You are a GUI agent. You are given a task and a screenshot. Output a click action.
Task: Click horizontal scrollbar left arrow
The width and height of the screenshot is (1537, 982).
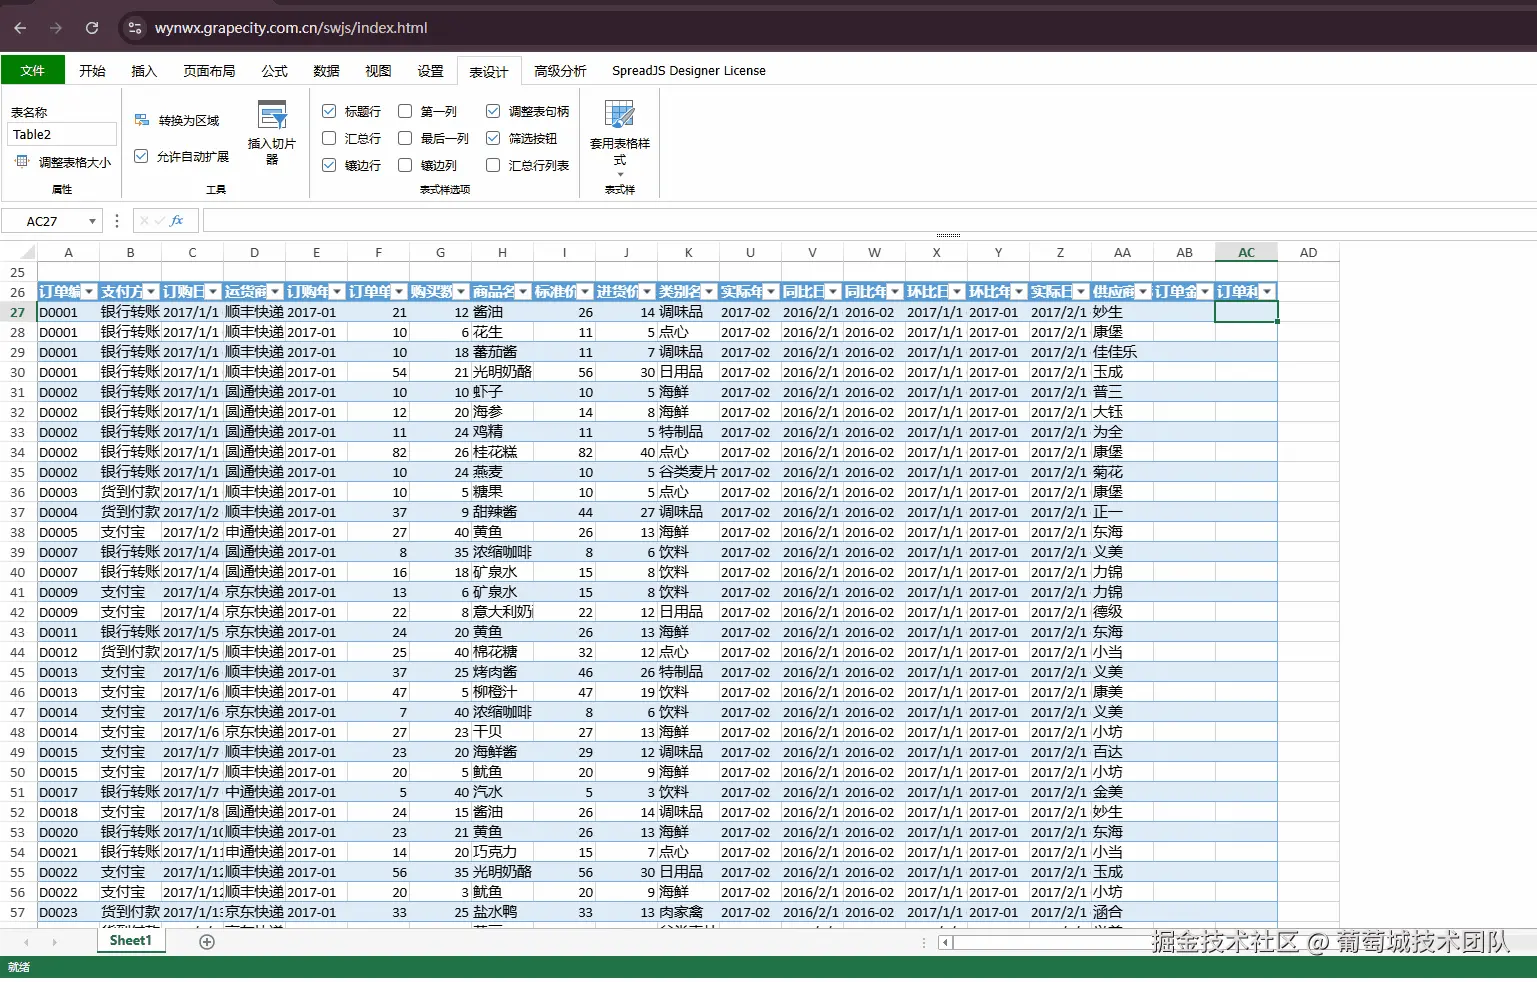[x=945, y=942]
